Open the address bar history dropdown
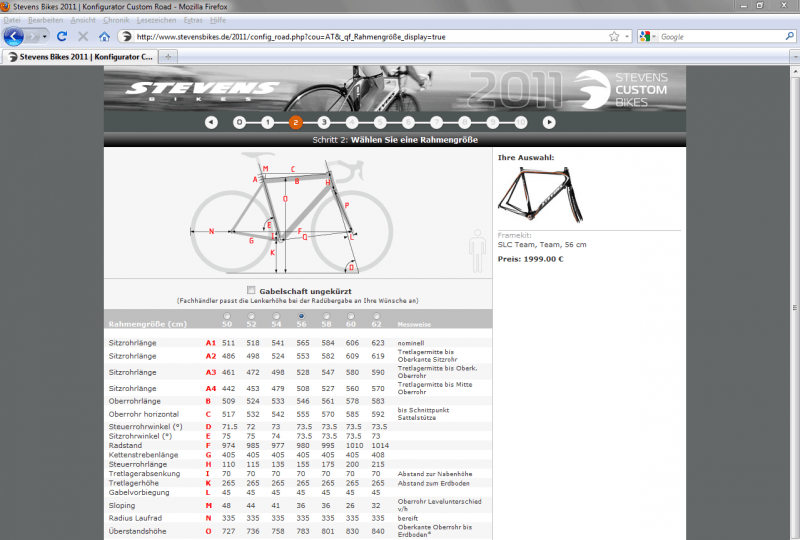The image size is (800, 540). tap(627, 37)
